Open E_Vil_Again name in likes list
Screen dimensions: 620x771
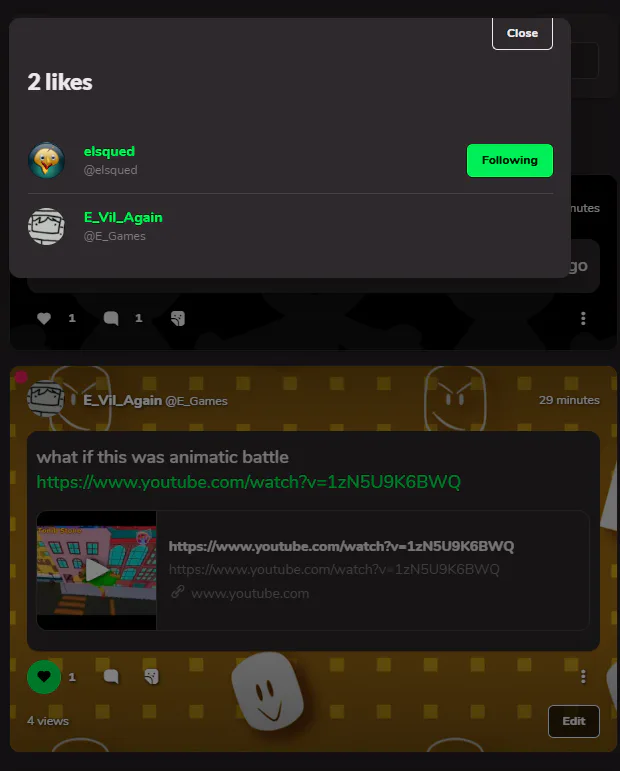(x=123, y=217)
